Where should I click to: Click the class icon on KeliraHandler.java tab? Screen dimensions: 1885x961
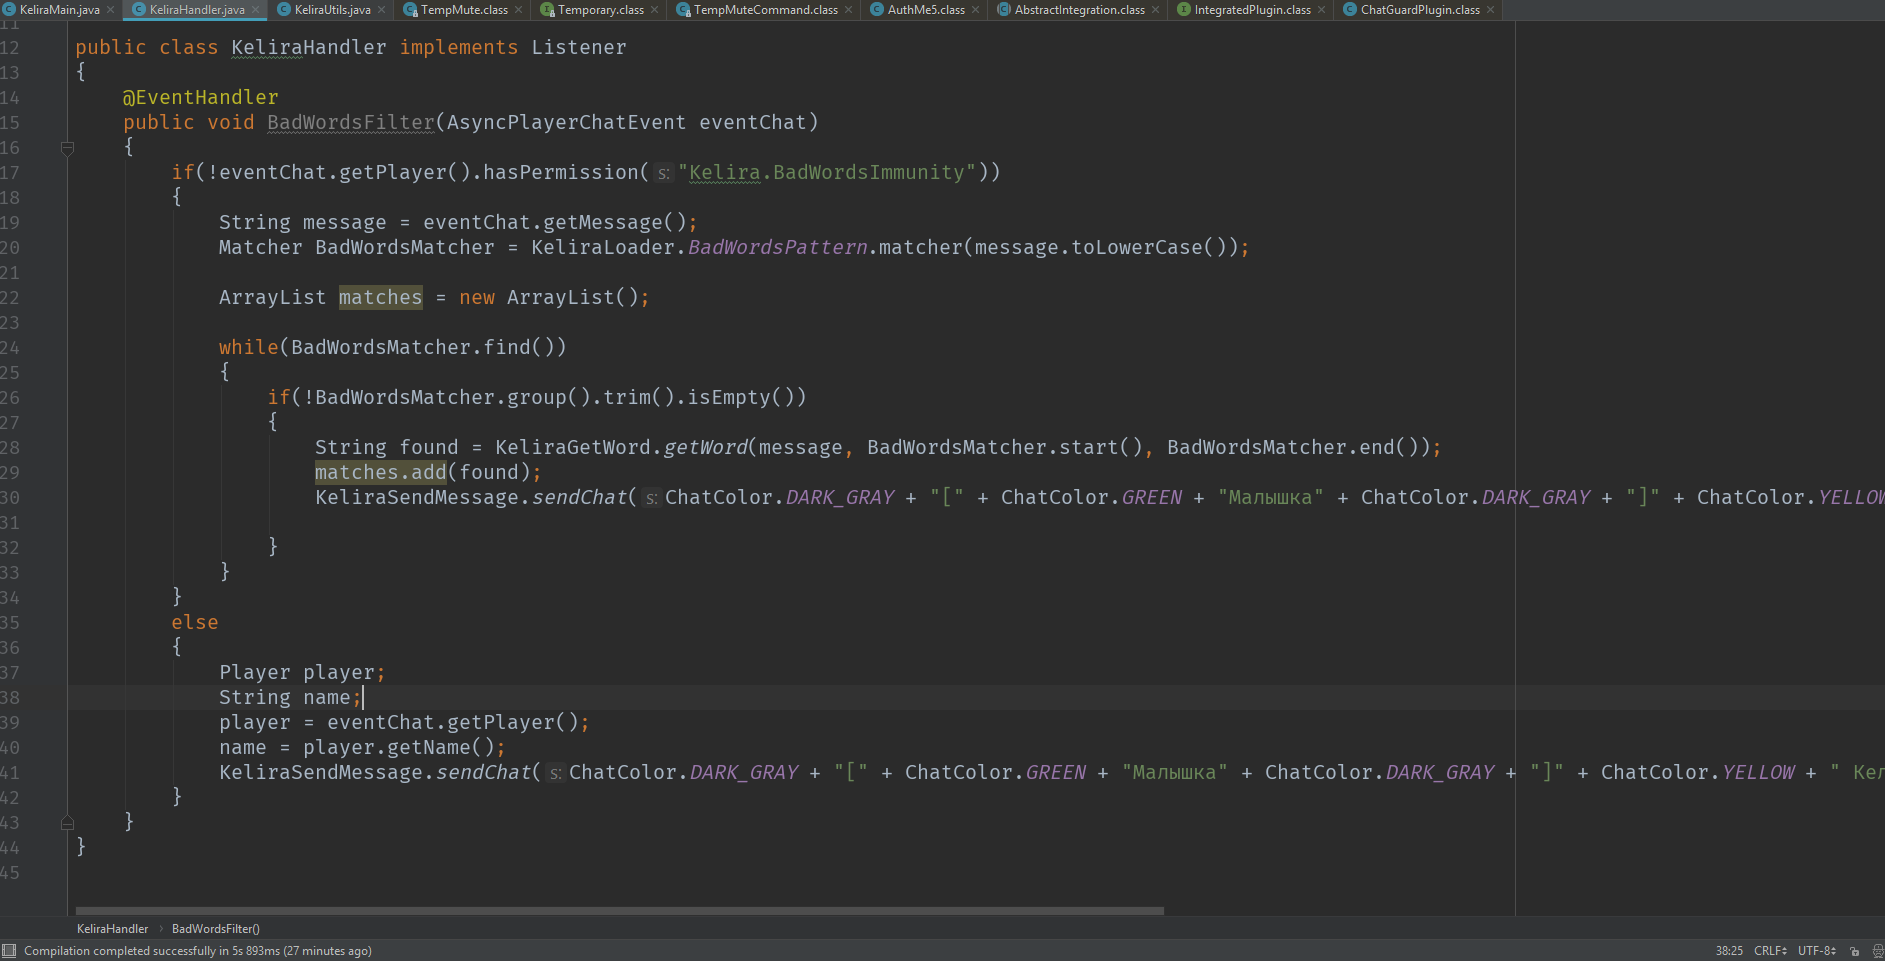[x=139, y=10]
